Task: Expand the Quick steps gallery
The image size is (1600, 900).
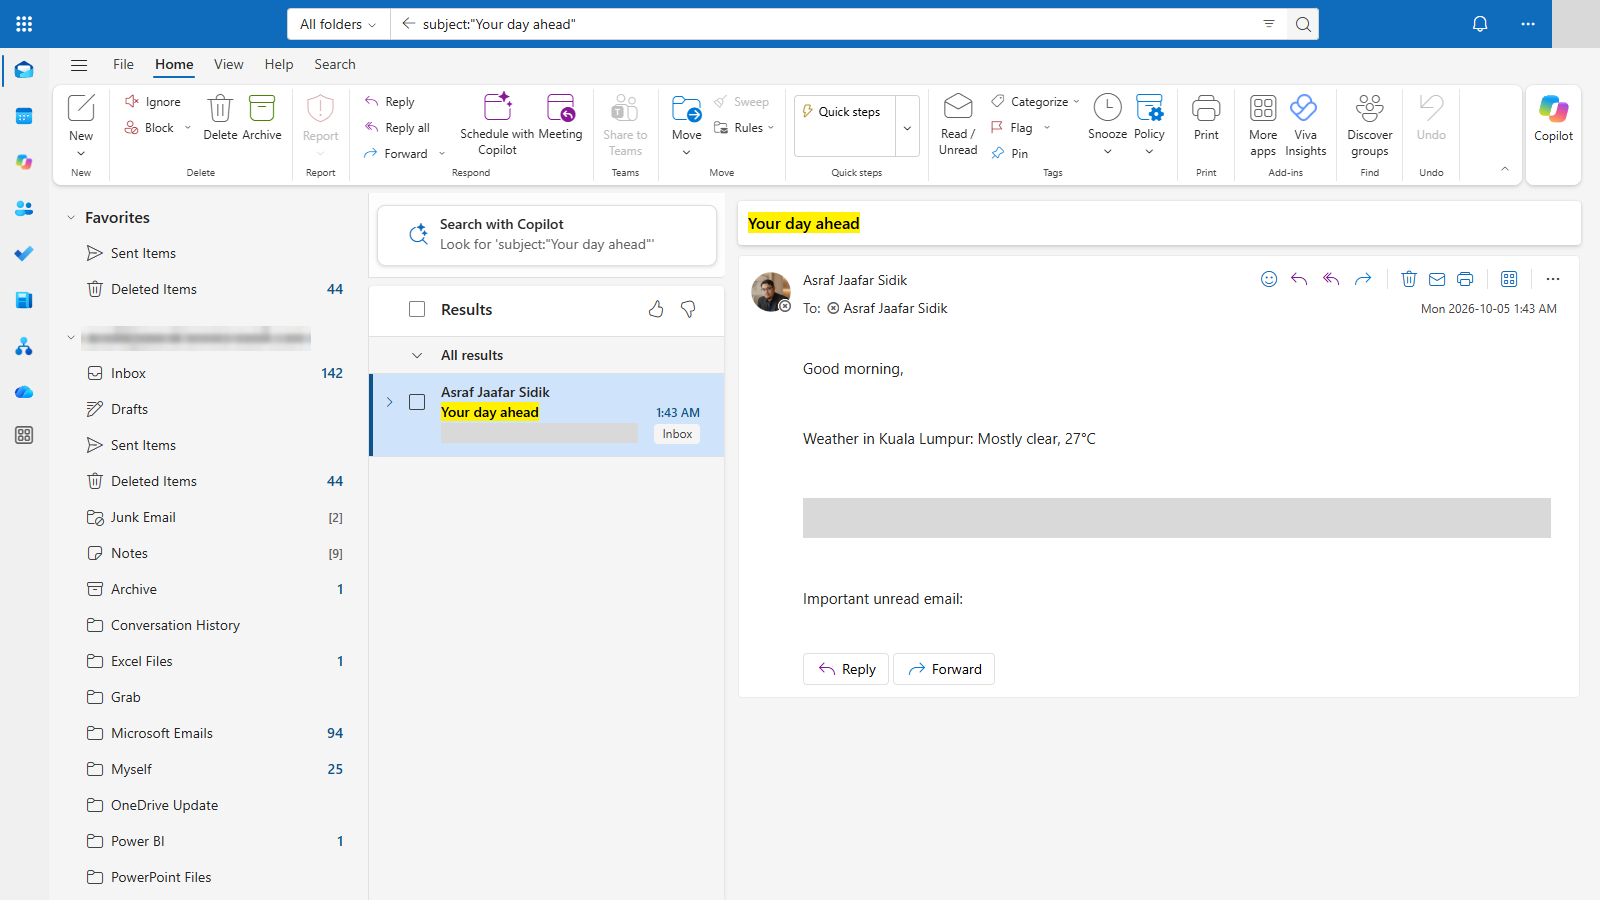Action: pos(907,127)
